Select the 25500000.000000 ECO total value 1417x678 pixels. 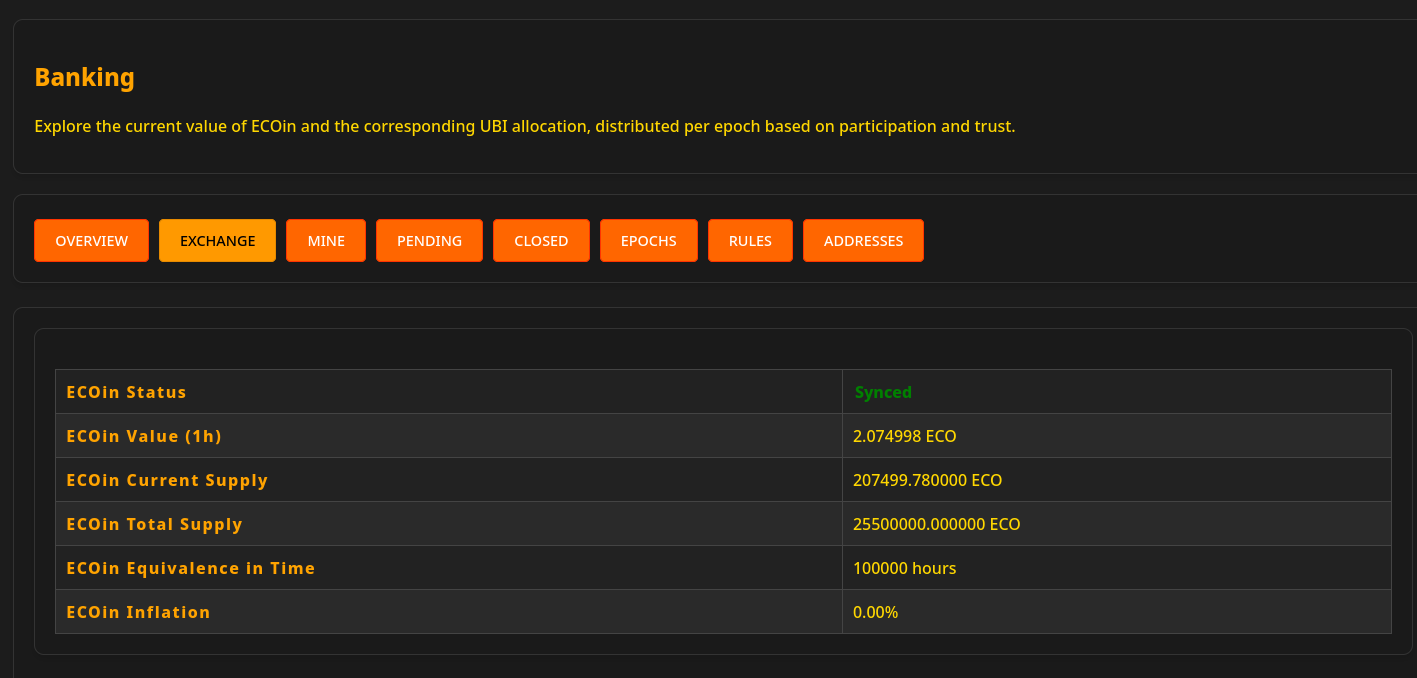tap(936, 524)
